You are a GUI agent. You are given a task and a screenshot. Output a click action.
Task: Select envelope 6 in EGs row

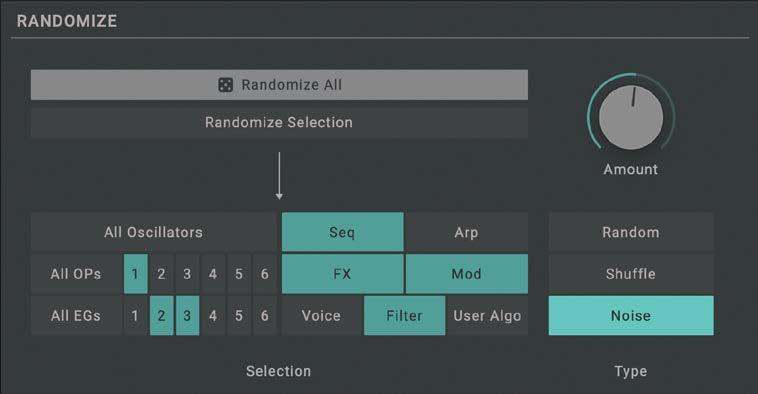265,316
